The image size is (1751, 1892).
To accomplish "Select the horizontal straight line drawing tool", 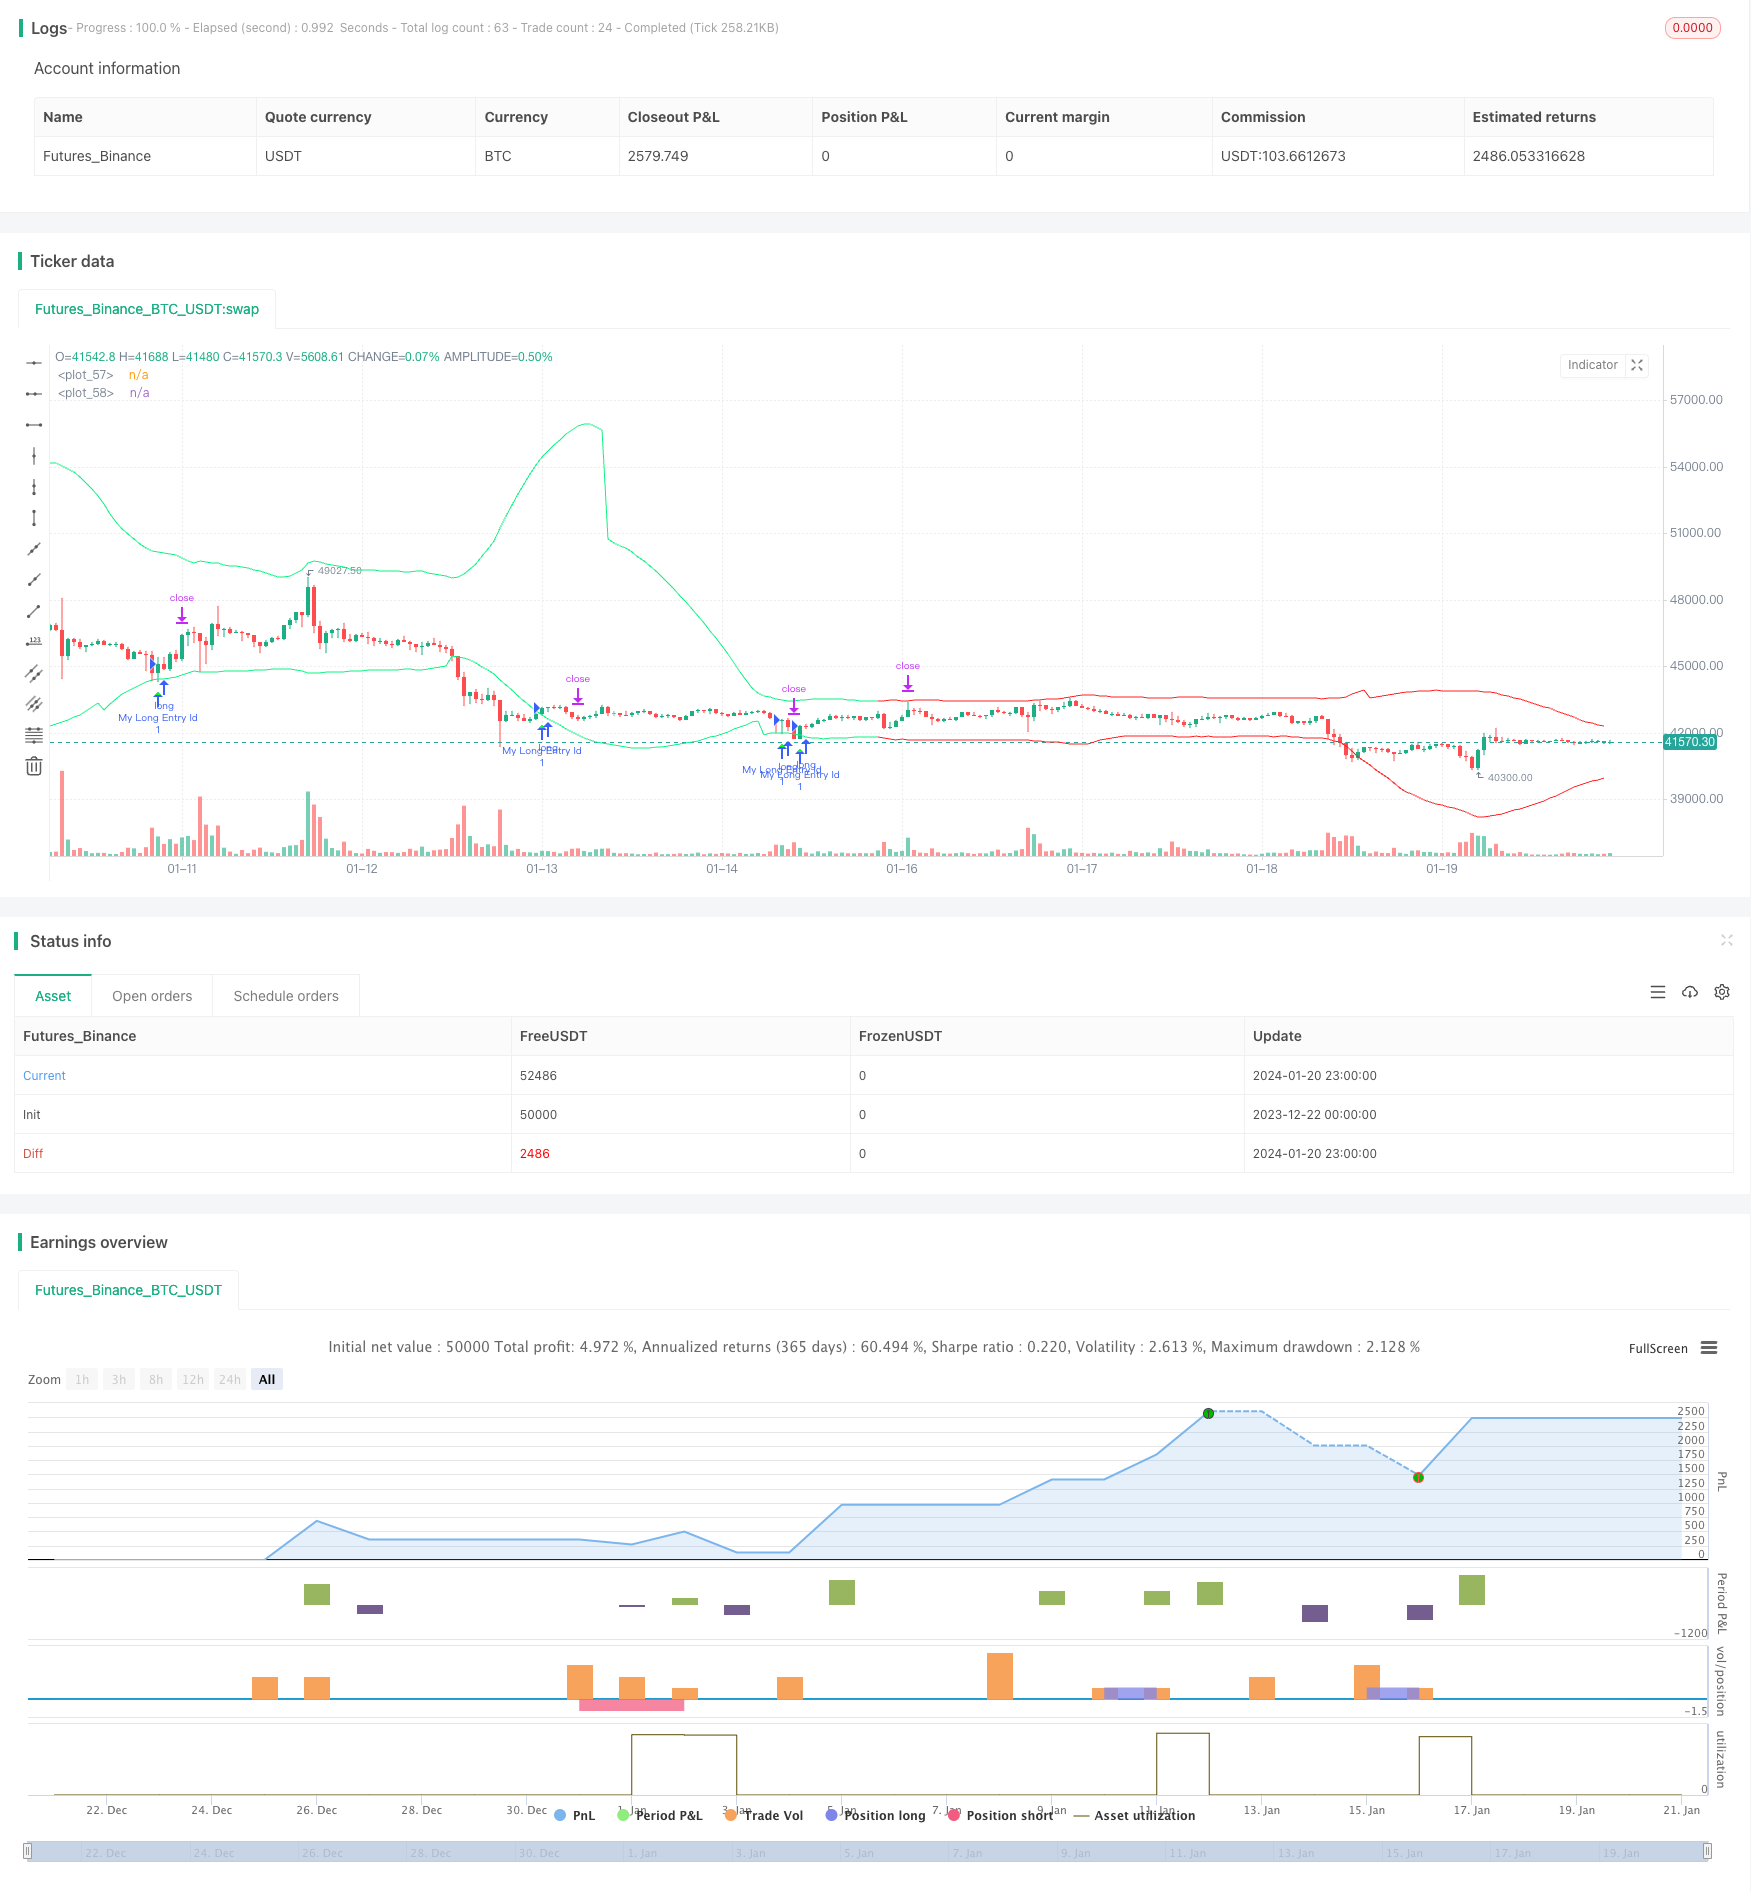I will (x=34, y=363).
